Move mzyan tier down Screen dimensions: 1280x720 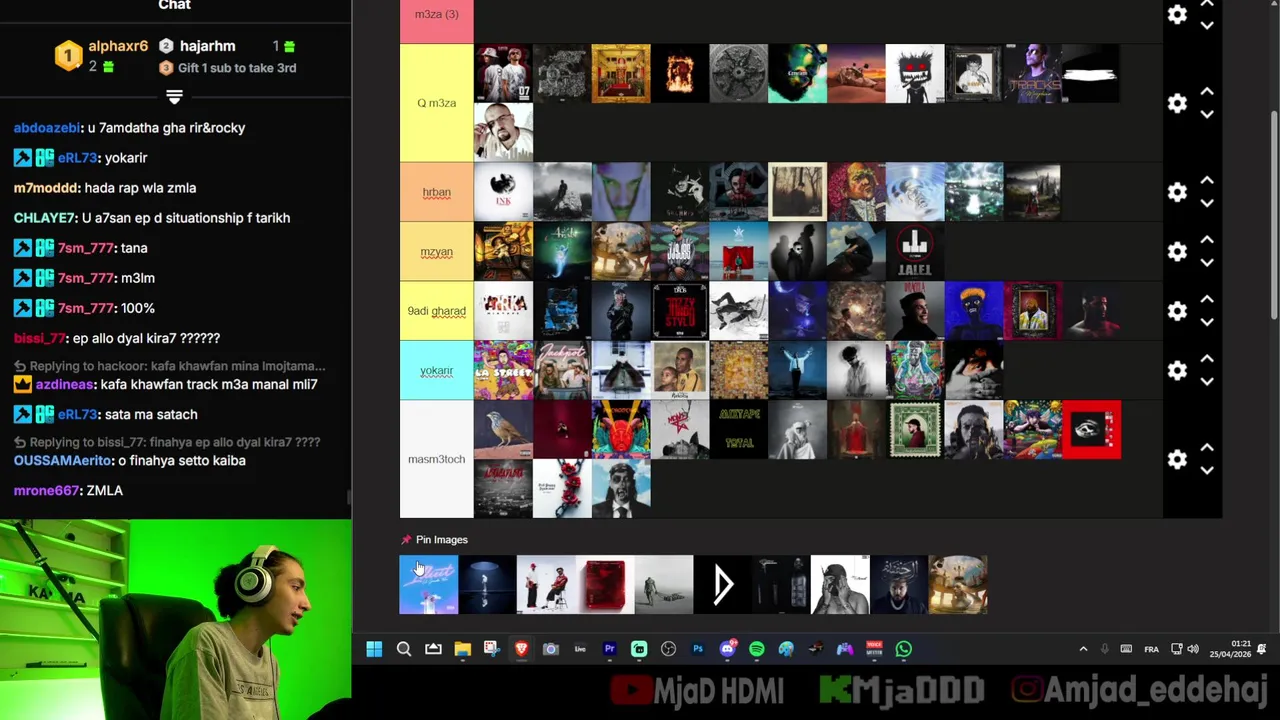[x=1207, y=262]
